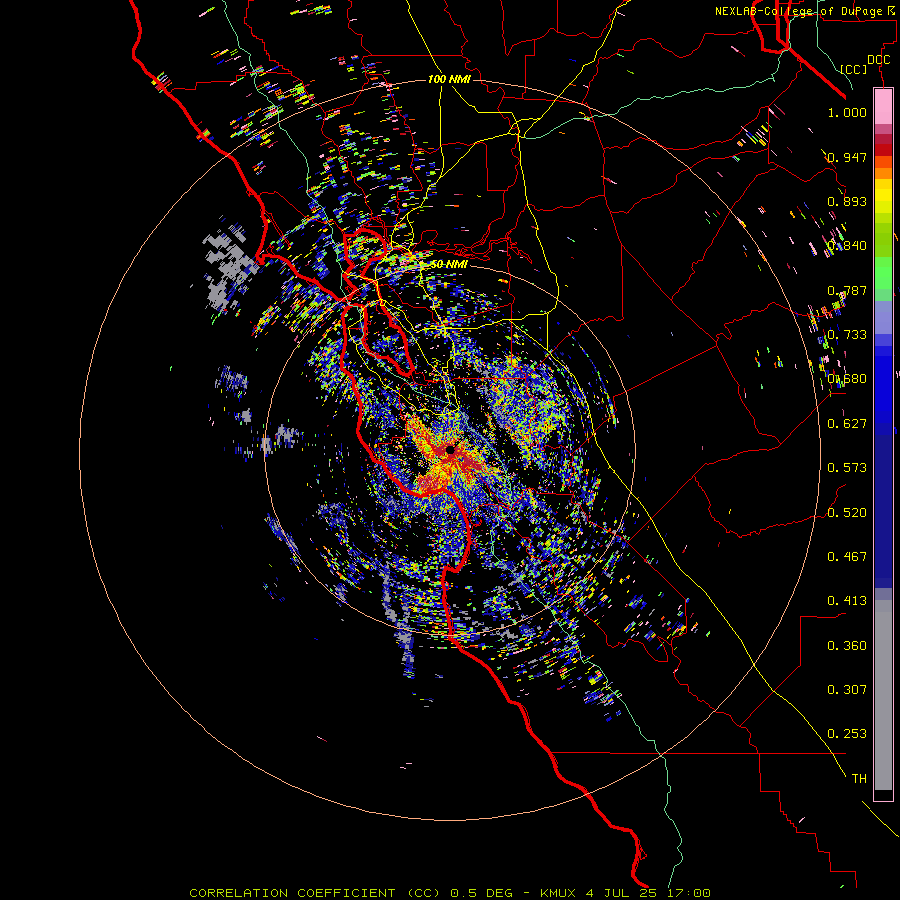
Task: Select the gray swatch on the color scale
Action: point(883,695)
